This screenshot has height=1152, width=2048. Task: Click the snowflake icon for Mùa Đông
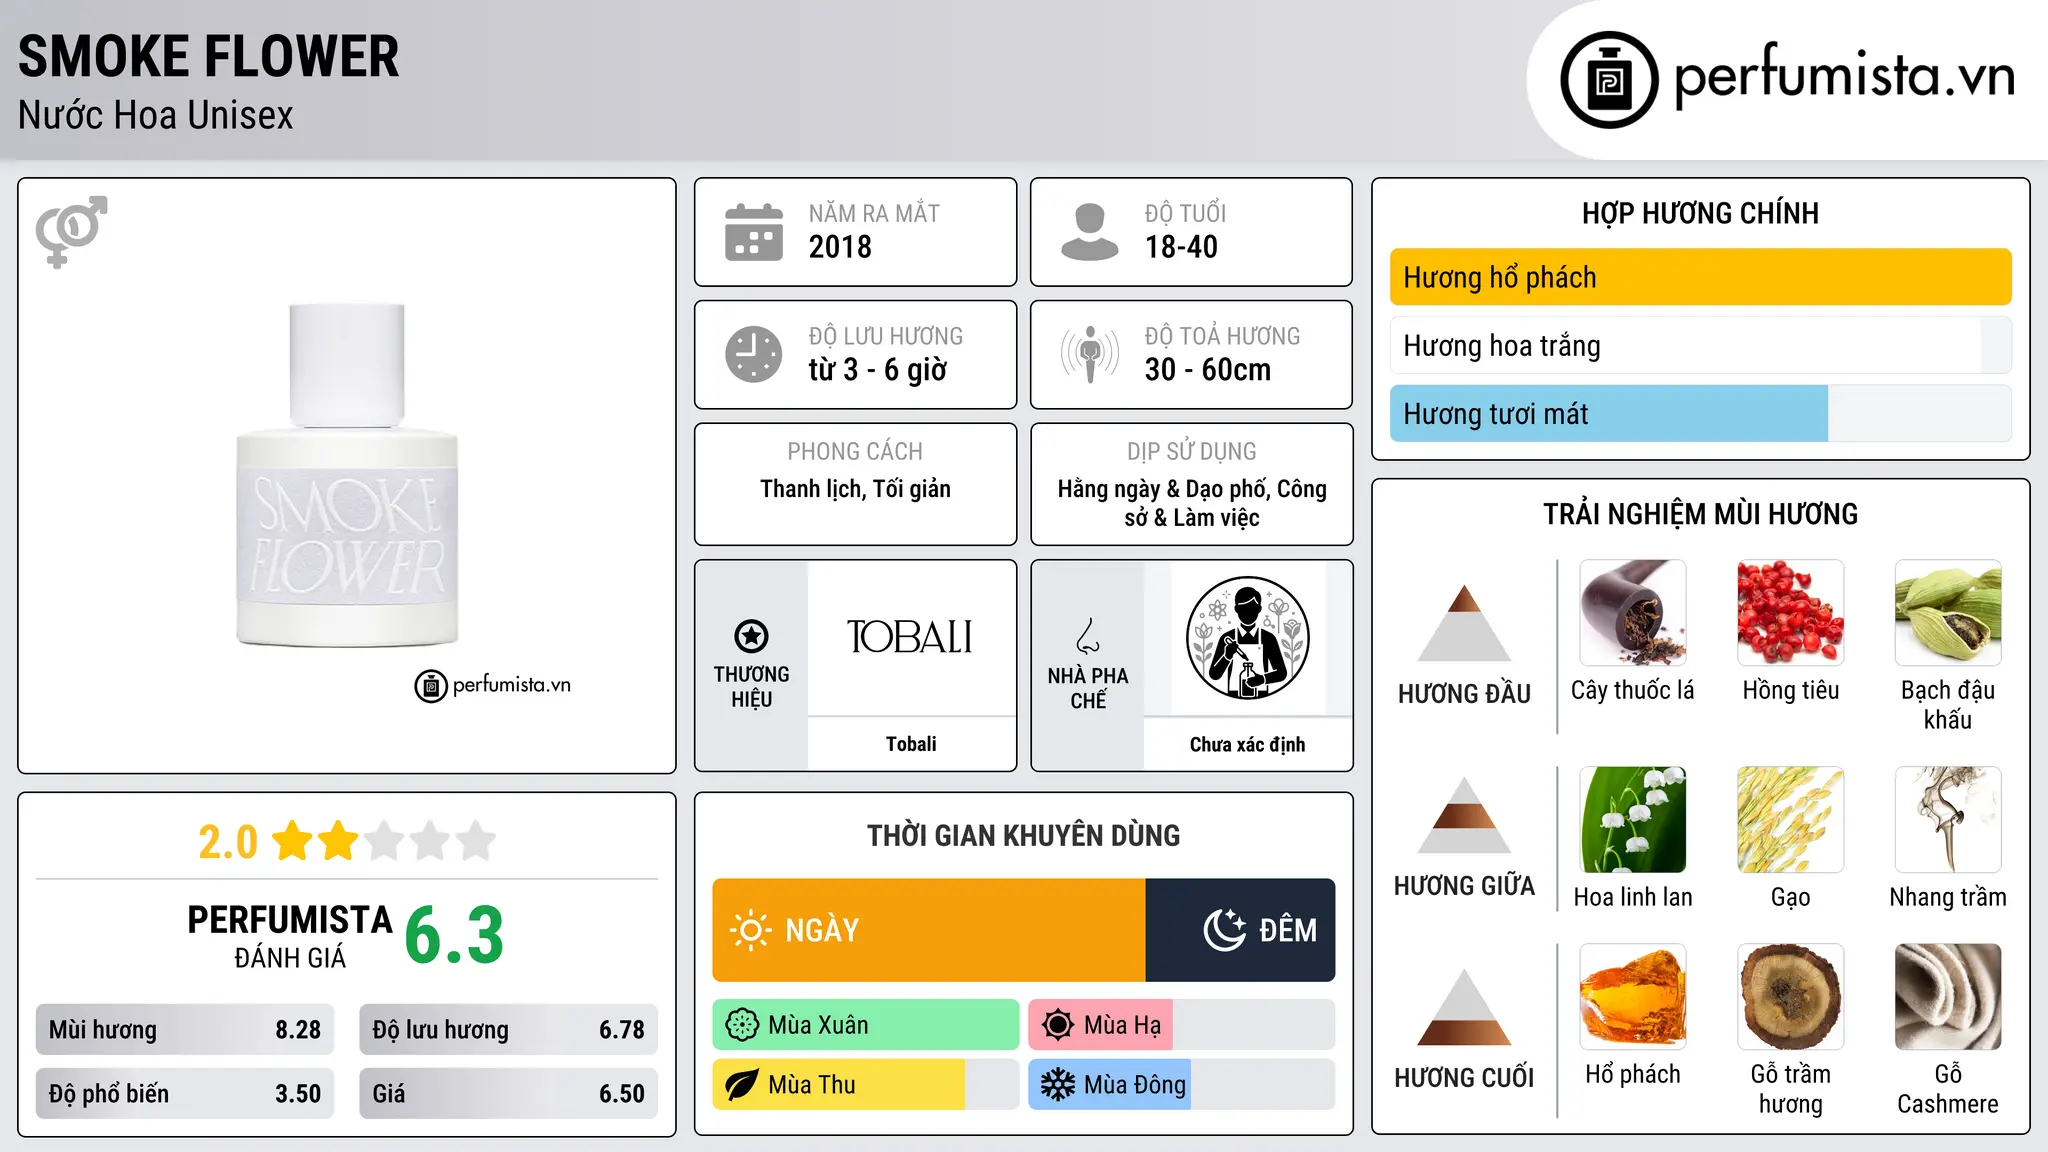(1058, 1085)
